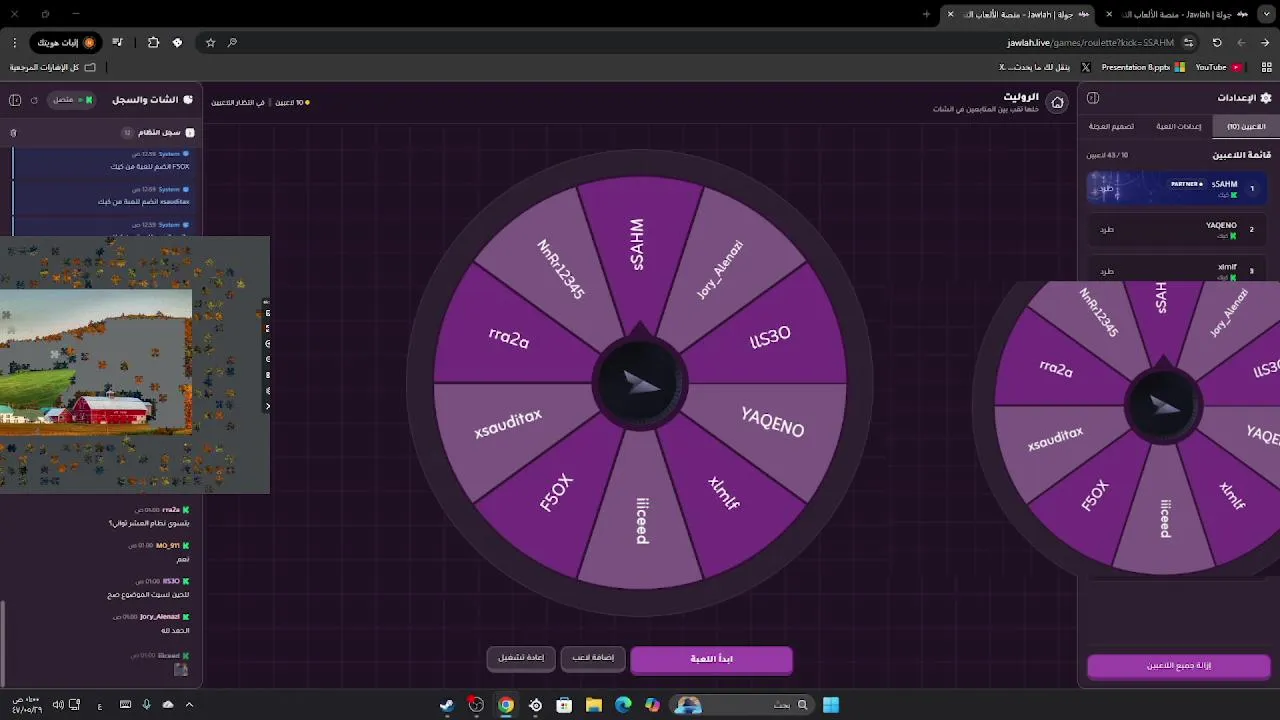The width and height of the screenshot is (1280, 720).
Task: Click the puzzle game video thumbnail
Action: point(135,365)
